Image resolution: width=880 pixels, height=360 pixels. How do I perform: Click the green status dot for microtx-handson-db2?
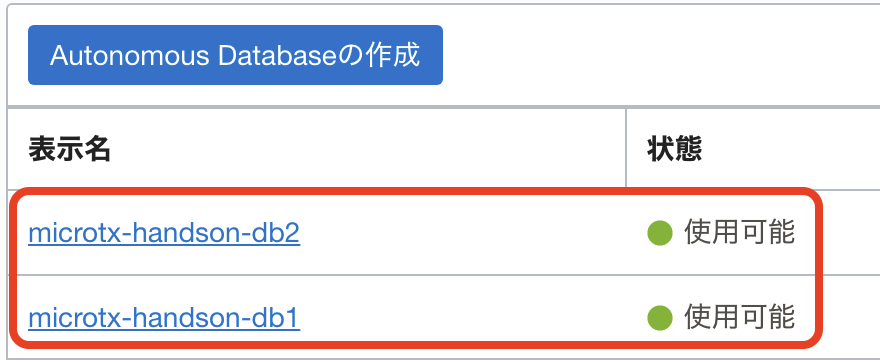pyautogui.click(x=659, y=233)
